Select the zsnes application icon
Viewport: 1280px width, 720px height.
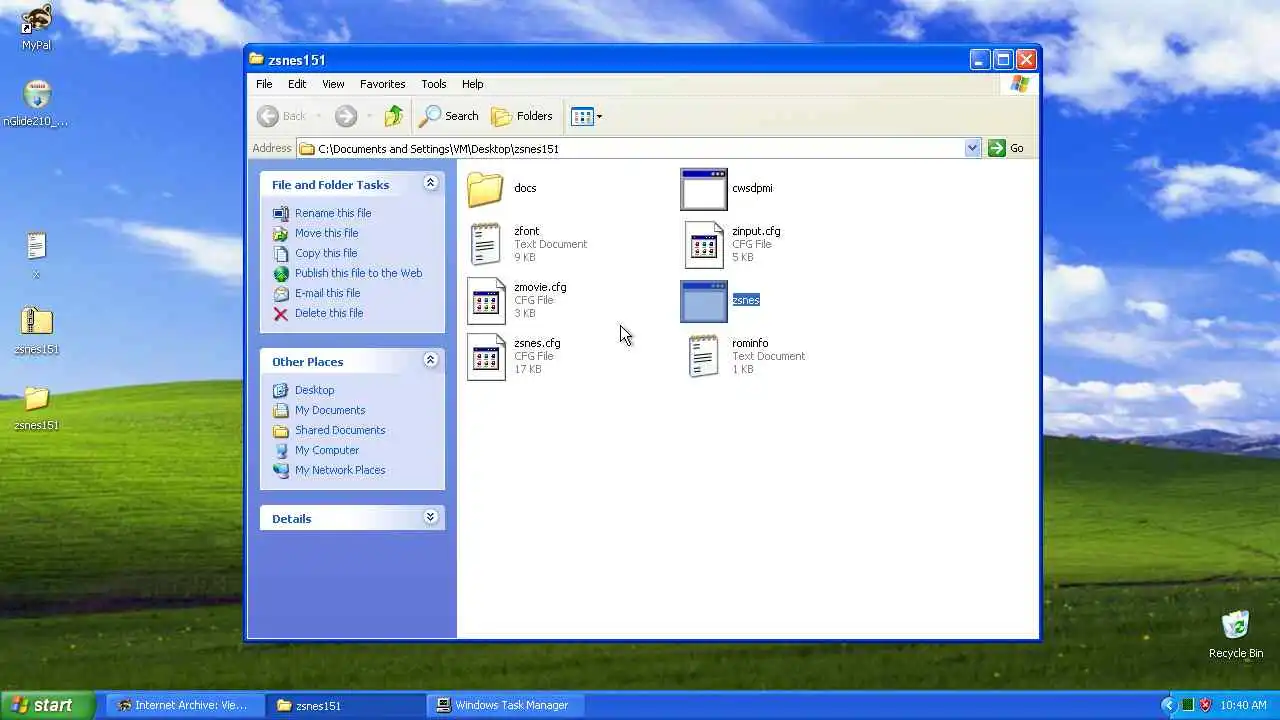[704, 301]
